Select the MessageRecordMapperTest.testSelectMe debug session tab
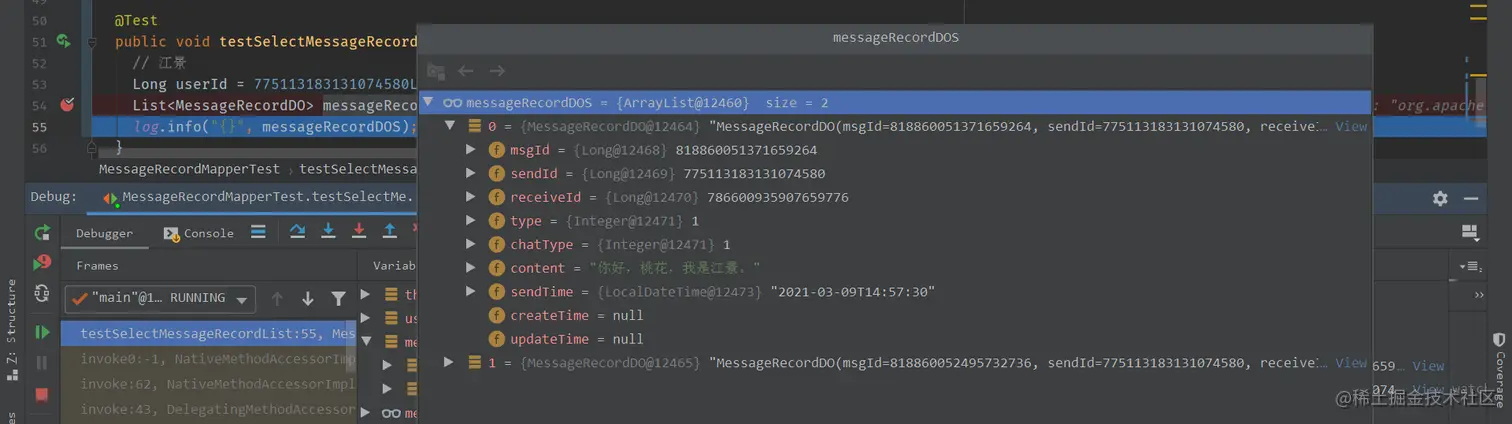The width and height of the screenshot is (1512, 424). pyautogui.click(x=258, y=197)
